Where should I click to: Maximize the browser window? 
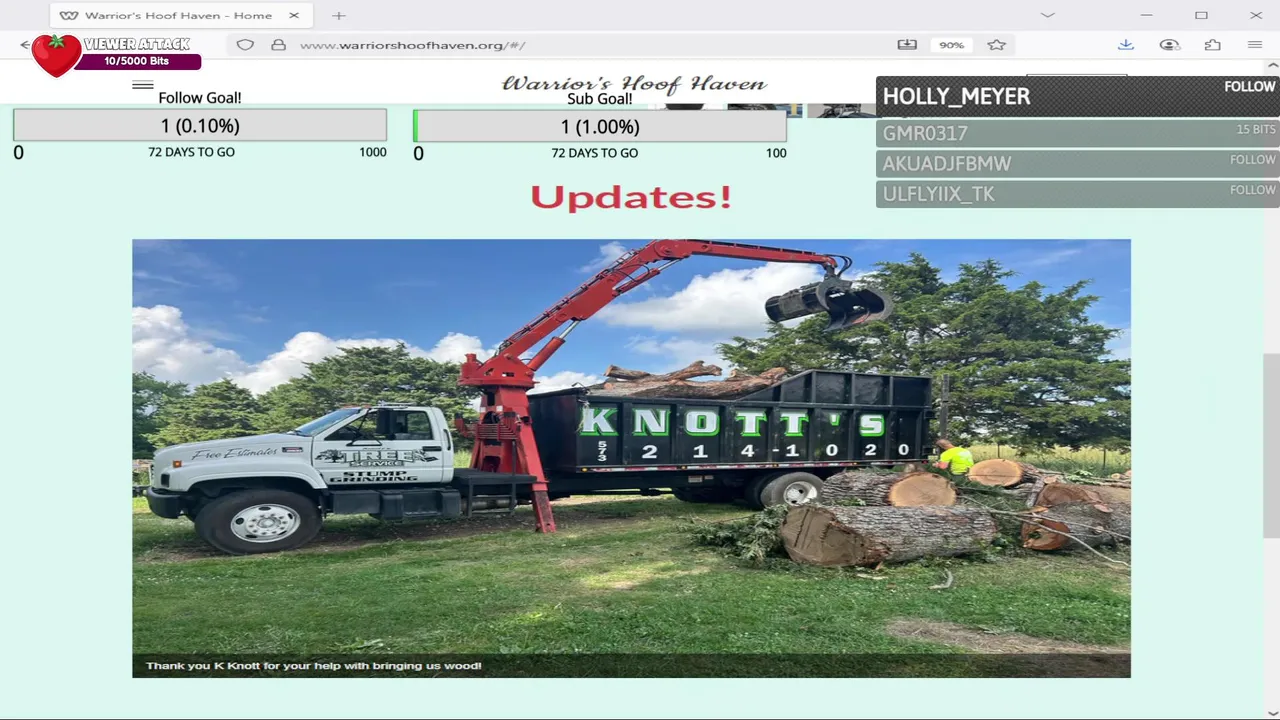click(1201, 15)
